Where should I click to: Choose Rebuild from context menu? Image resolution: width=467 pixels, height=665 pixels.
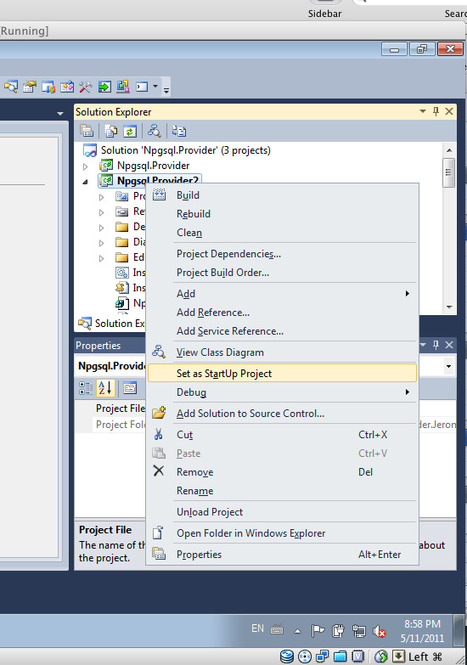pos(282,214)
